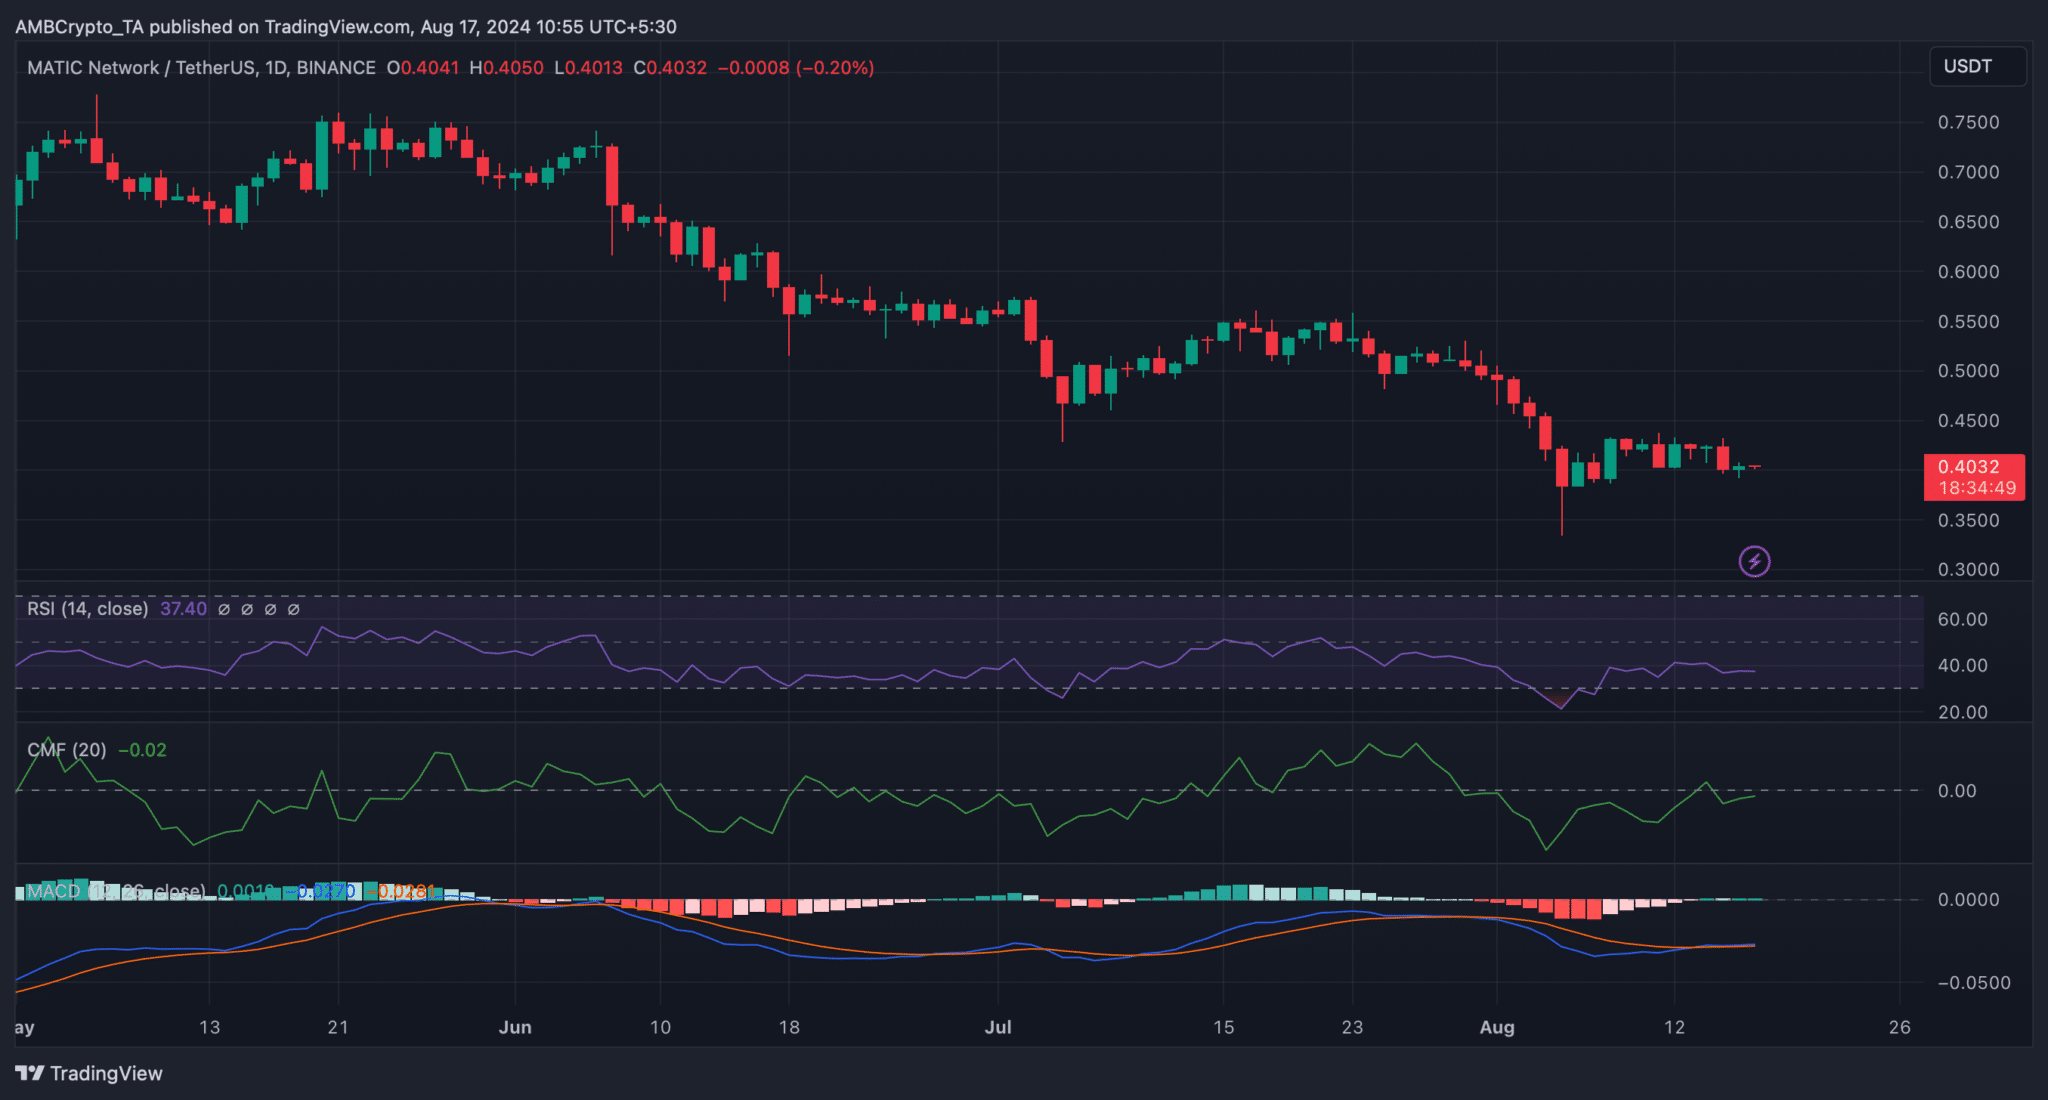This screenshot has width=2048, height=1100.
Task: Click the Jul label on time axis
Action: pos(998,1027)
